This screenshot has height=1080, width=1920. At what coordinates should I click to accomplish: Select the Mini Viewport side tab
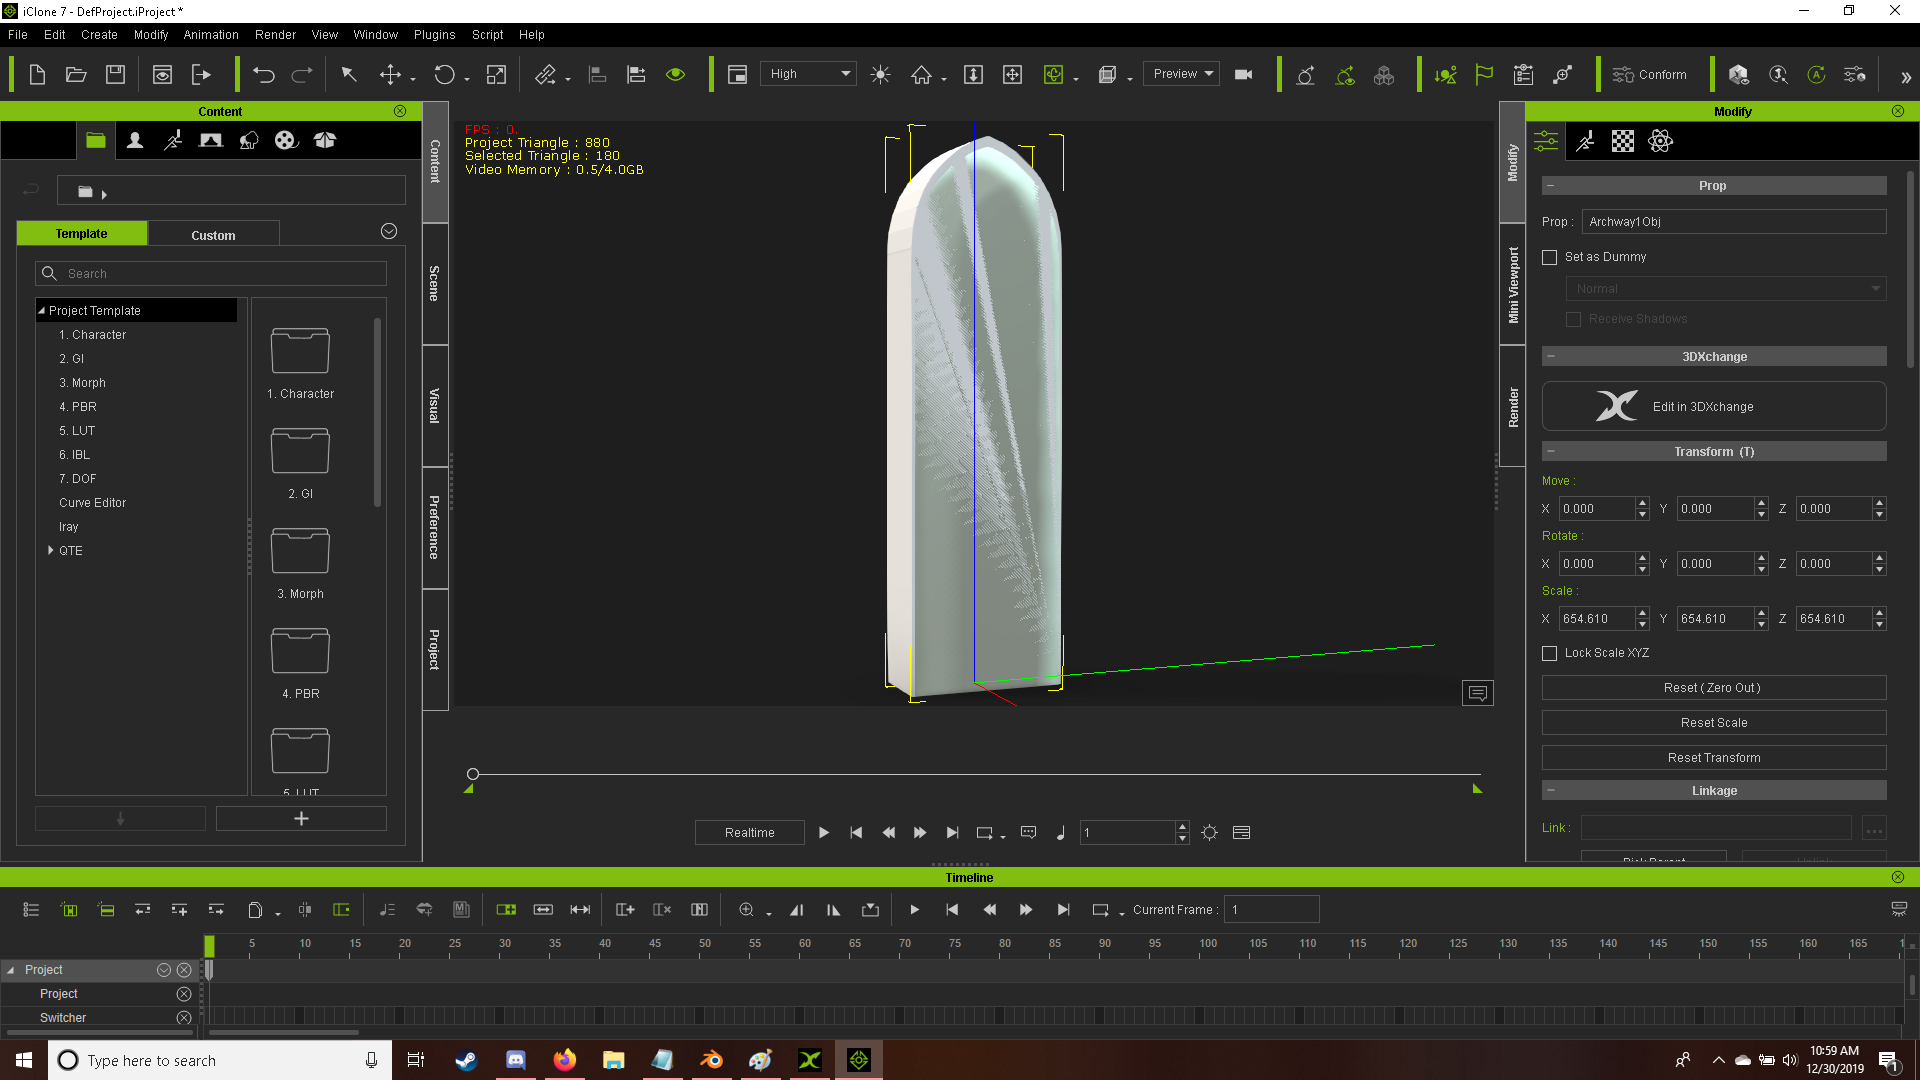[1513, 285]
